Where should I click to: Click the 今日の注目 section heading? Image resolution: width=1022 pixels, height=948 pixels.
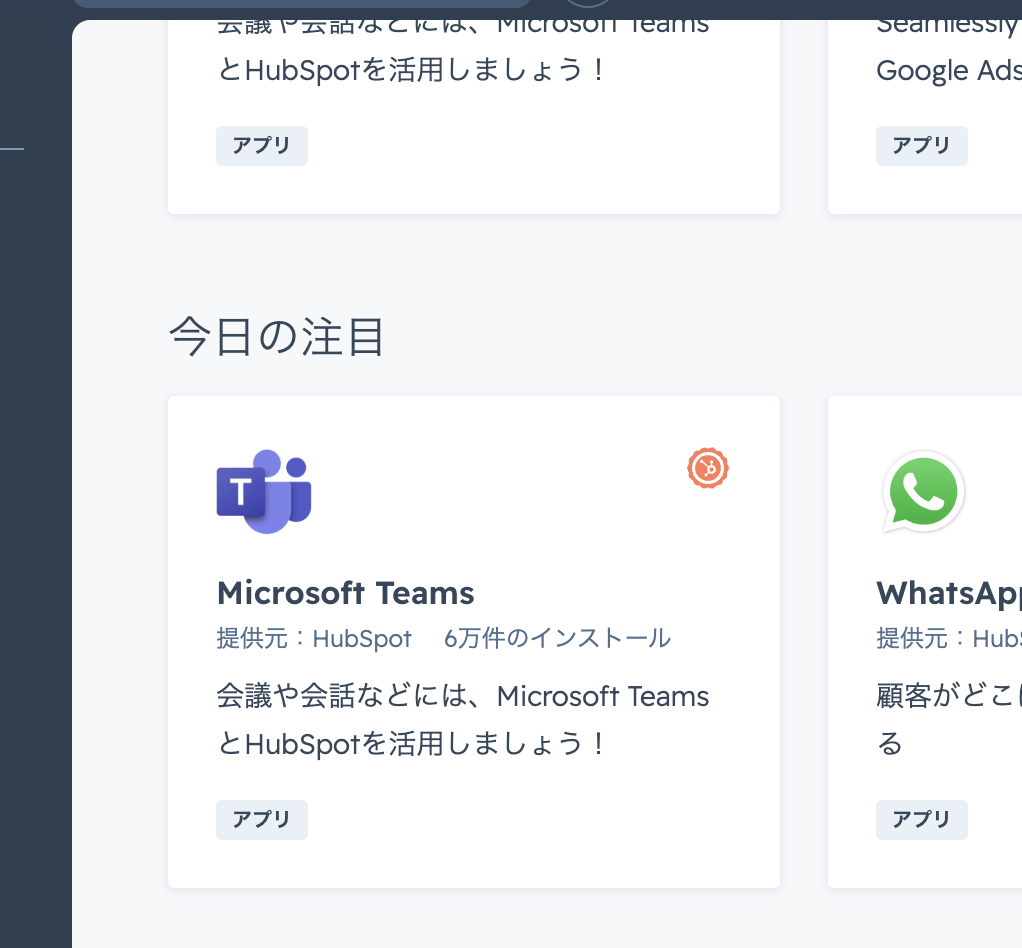point(277,337)
